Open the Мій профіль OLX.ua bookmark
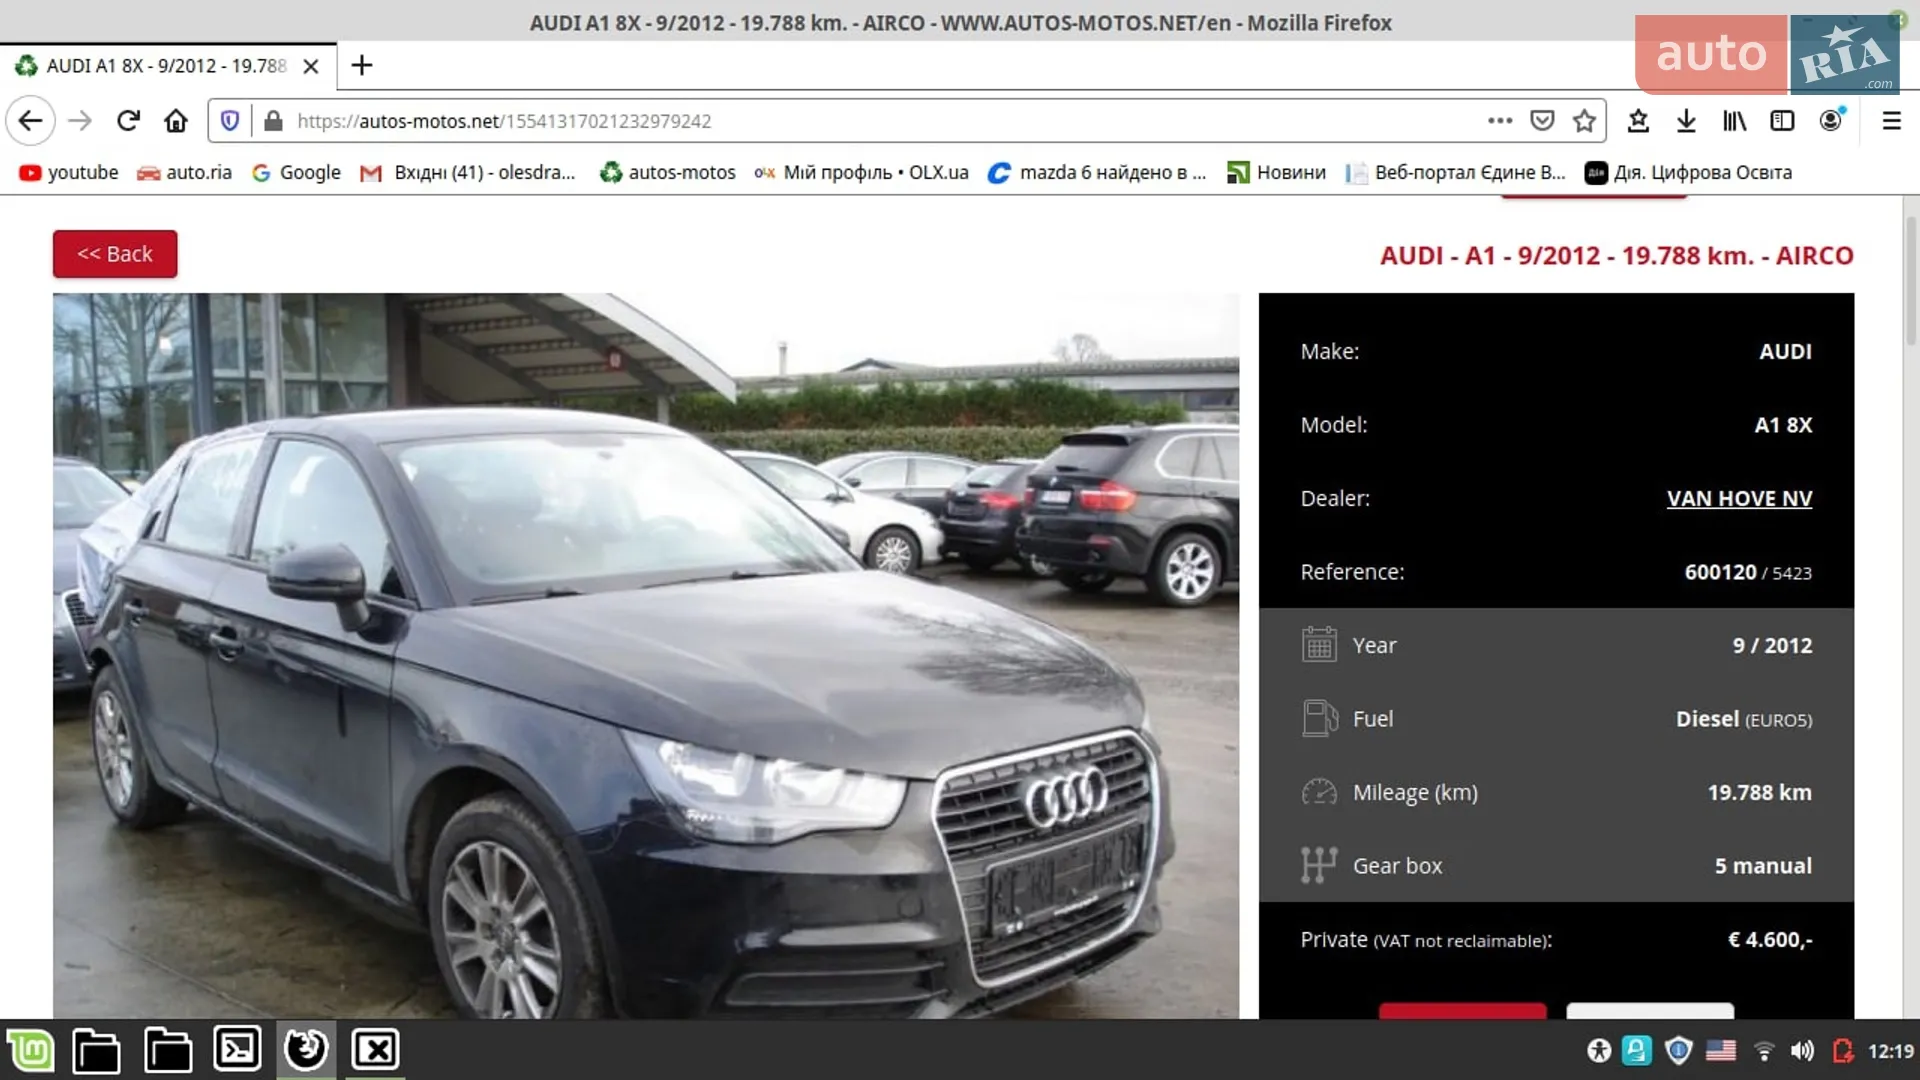 coord(861,173)
